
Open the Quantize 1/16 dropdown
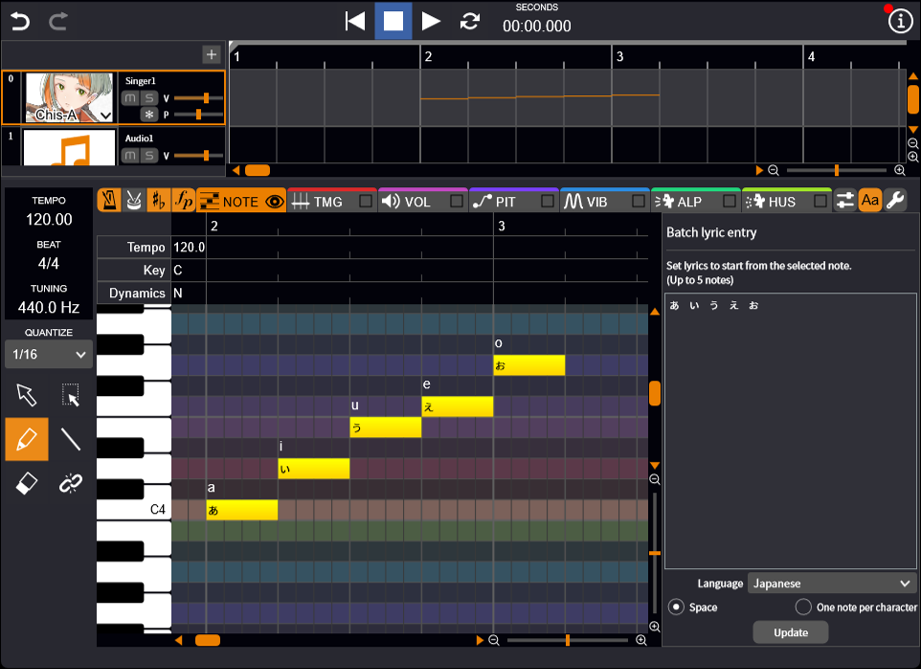tap(48, 354)
